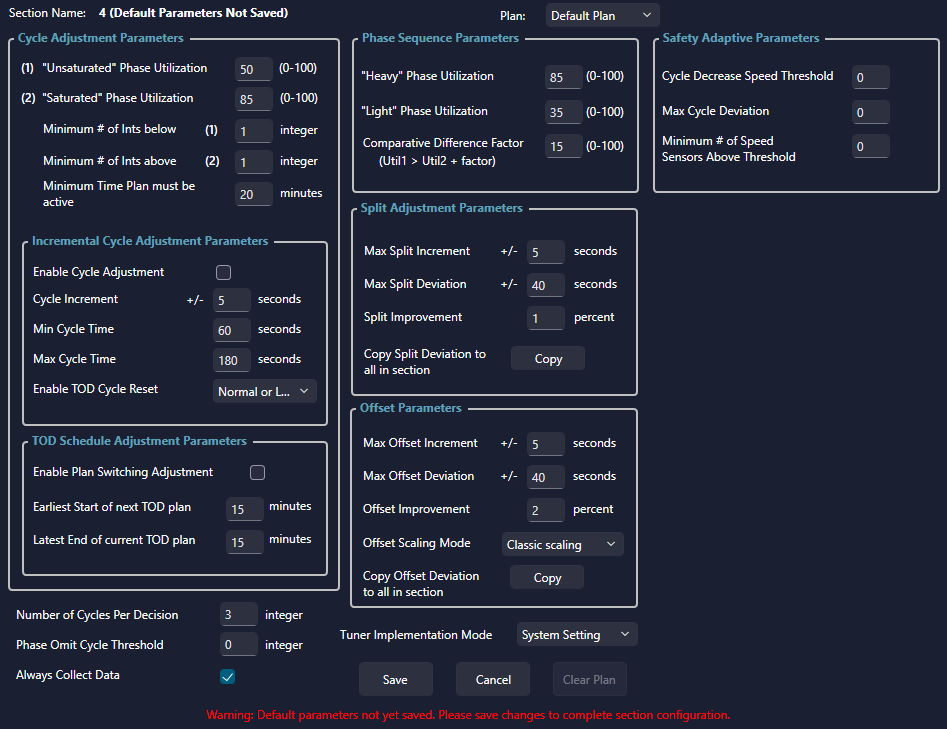Edit the Comparative Difference Factor value

click(564, 147)
